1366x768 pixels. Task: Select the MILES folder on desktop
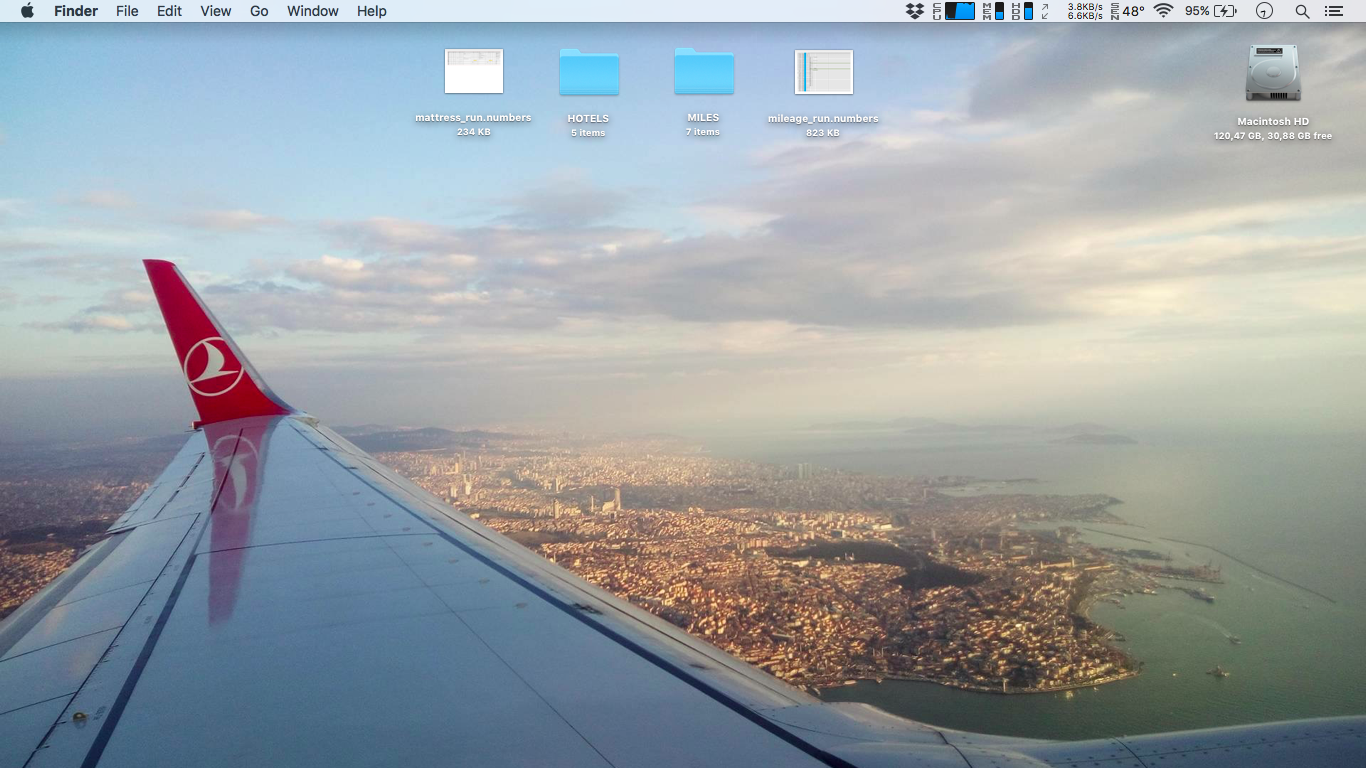(704, 72)
